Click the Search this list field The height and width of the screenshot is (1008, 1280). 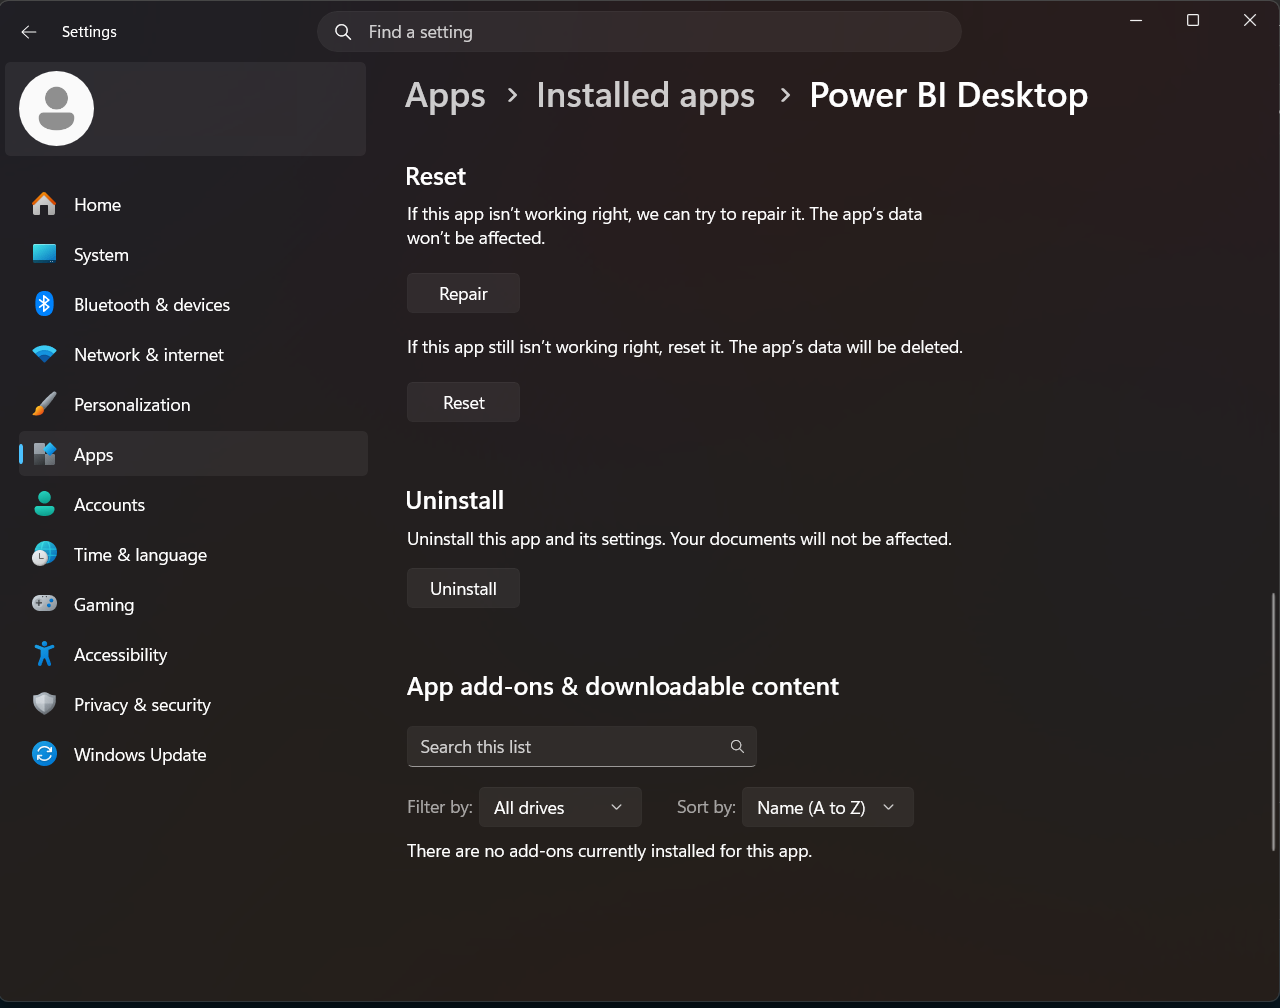[x=581, y=747]
